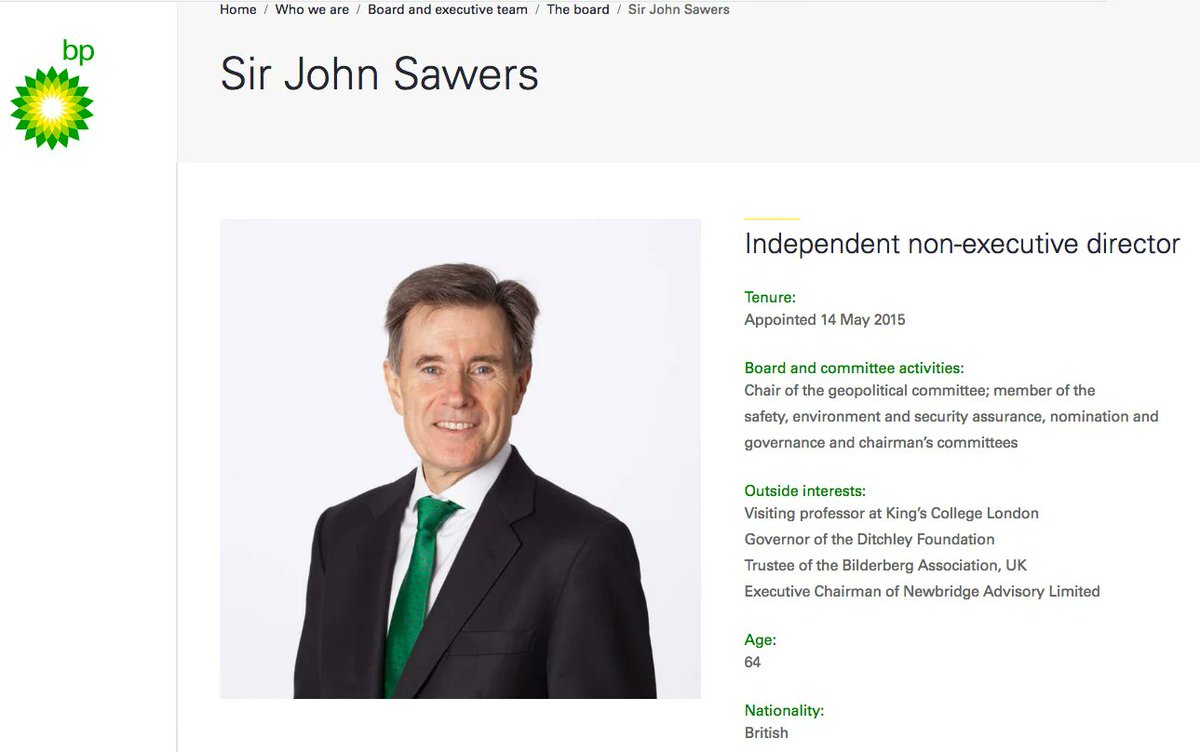This screenshot has height=752, width=1200.
Task: Select the Tenure label
Action: (770, 297)
